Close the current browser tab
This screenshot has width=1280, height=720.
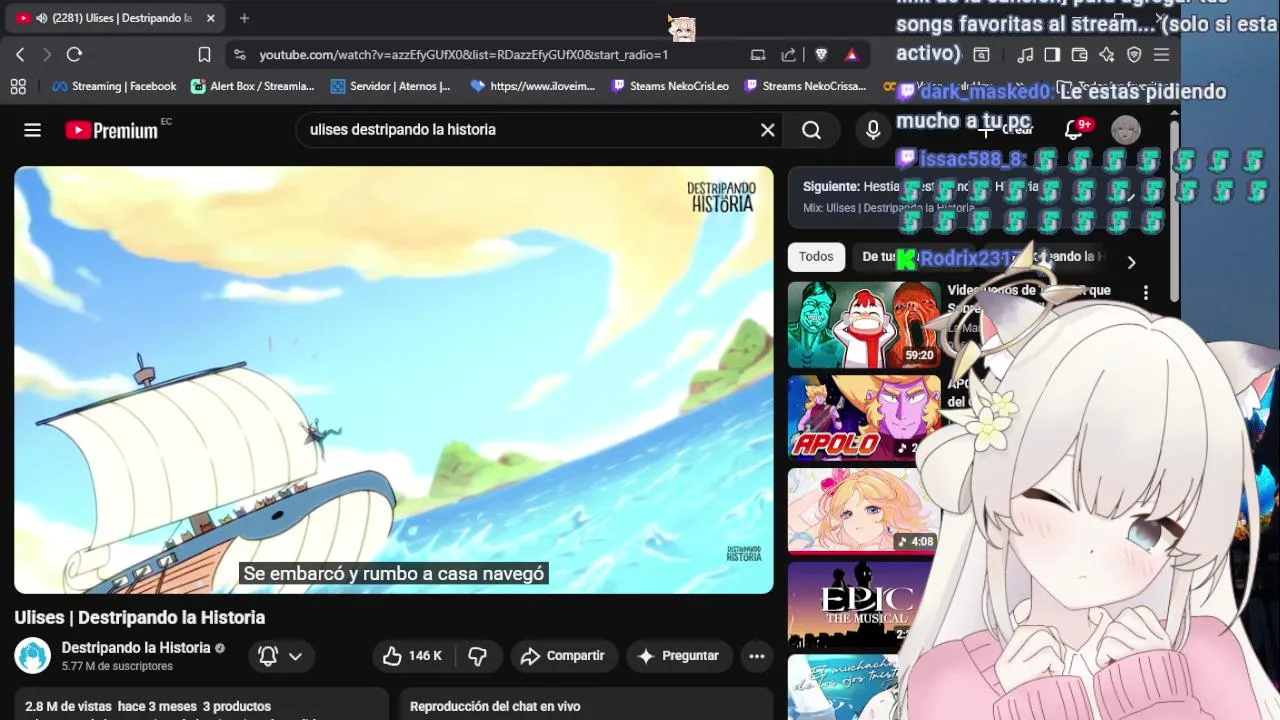pos(211,18)
